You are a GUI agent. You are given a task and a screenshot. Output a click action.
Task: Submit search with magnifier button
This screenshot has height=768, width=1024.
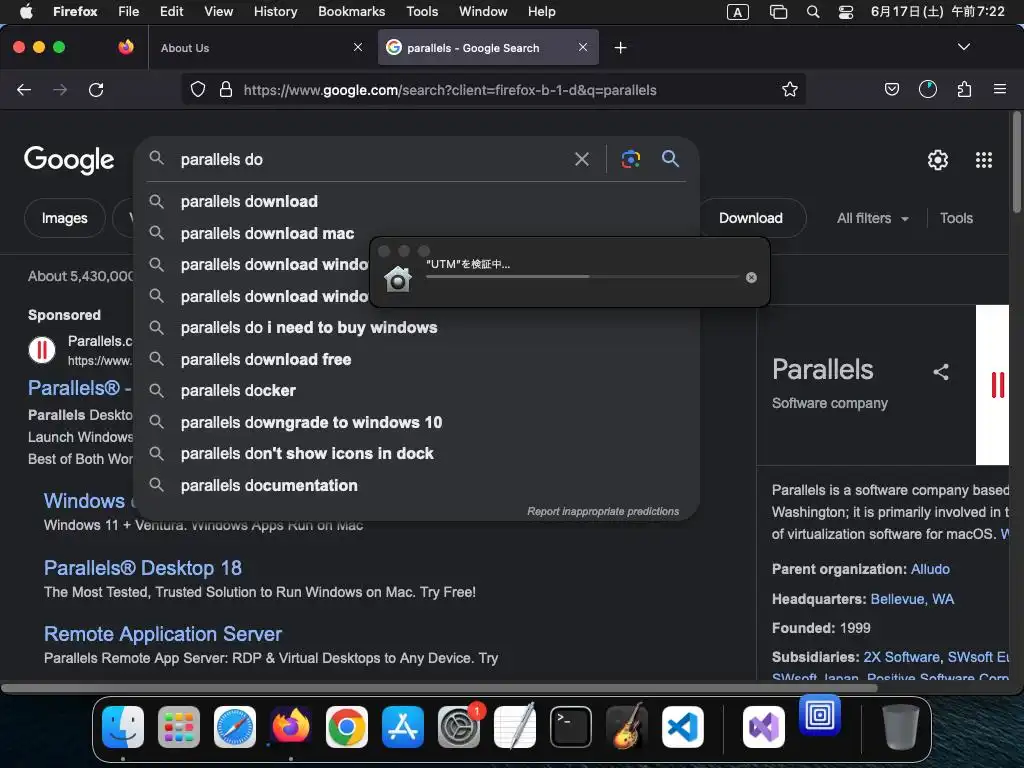[670, 159]
